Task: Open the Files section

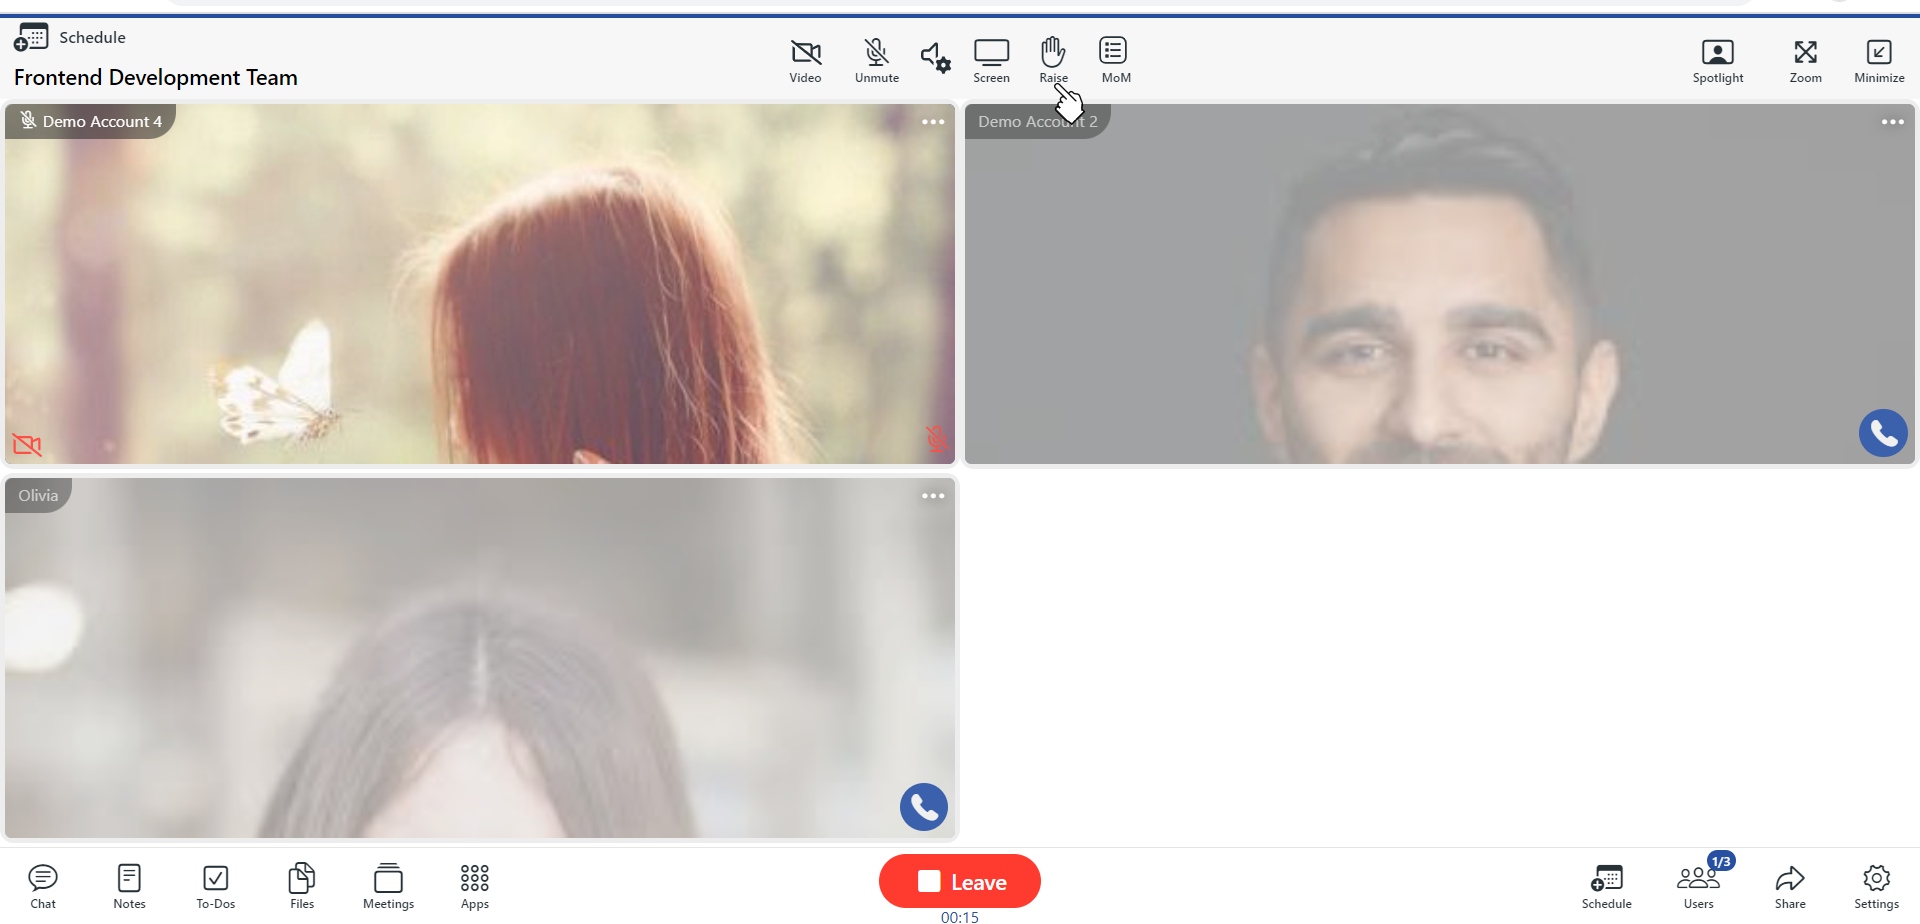Action: coord(302,886)
